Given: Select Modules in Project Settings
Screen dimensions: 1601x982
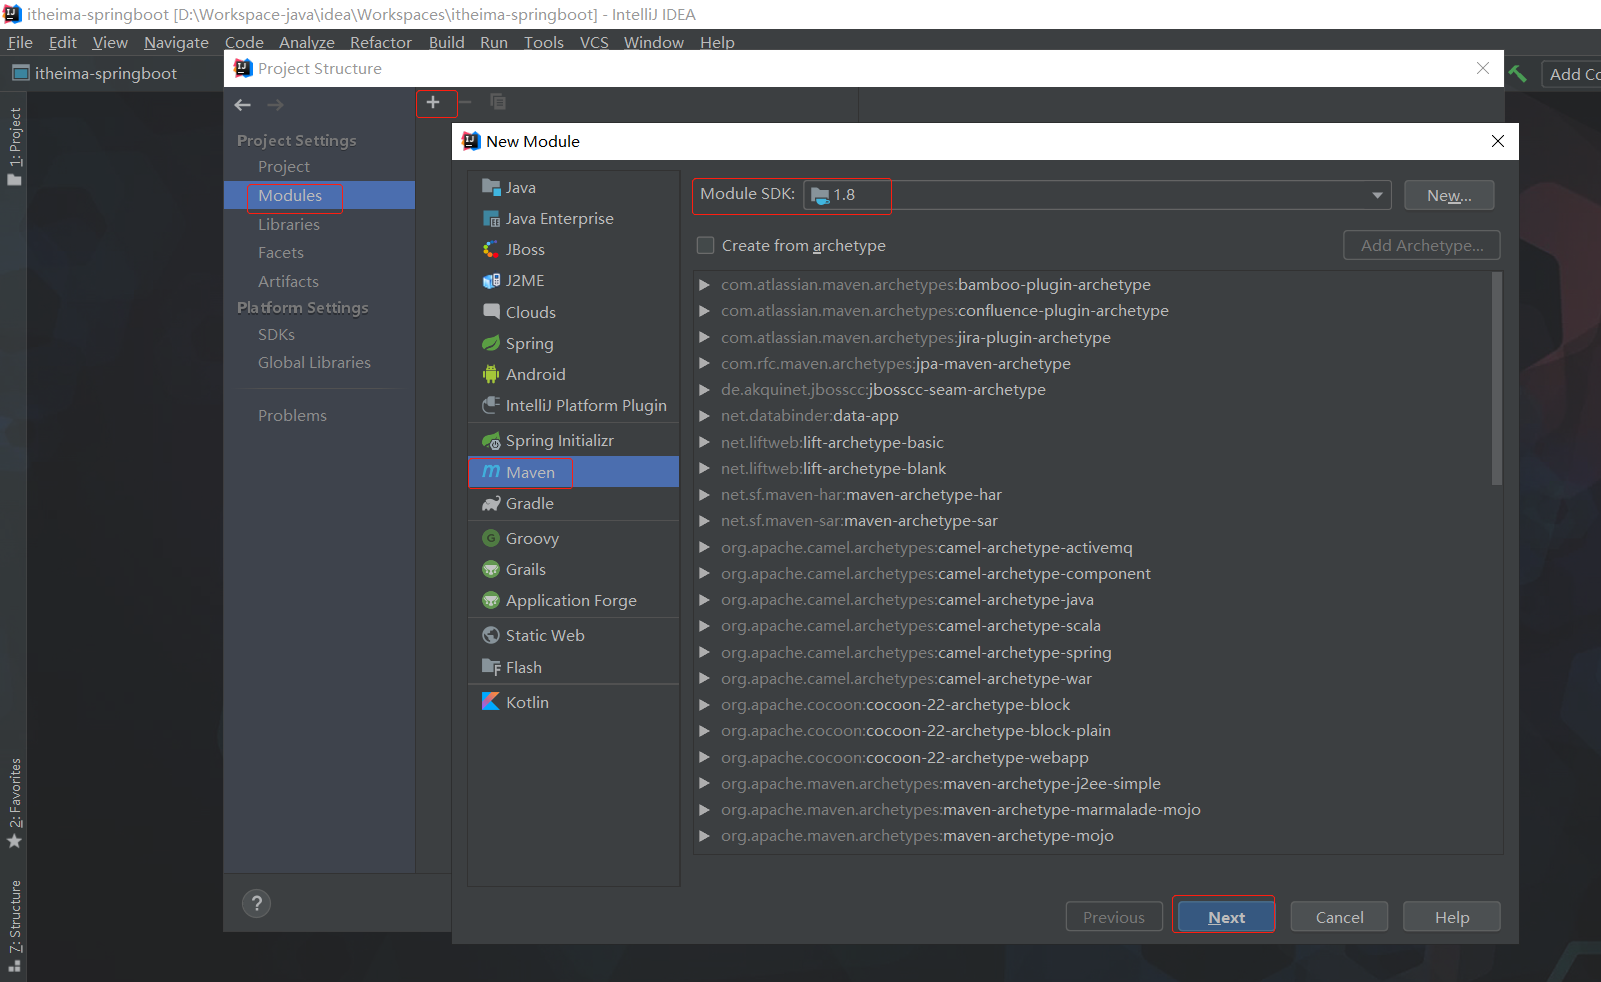Looking at the screenshot, I should click(319, 195).
